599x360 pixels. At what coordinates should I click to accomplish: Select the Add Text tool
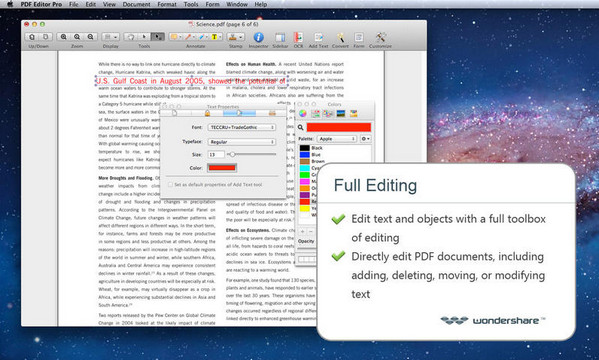pyautogui.click(x=318, y=37)
